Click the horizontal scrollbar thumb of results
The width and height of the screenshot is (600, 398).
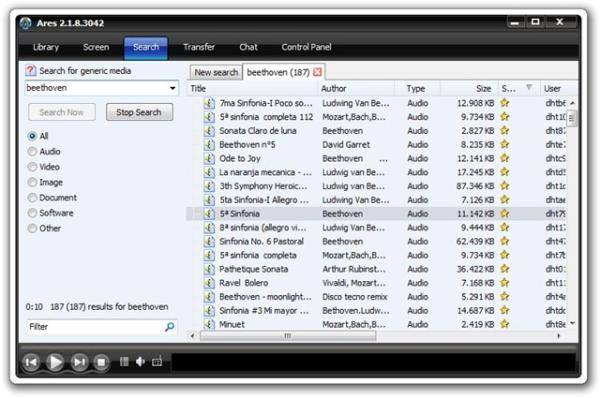[288, 336]
